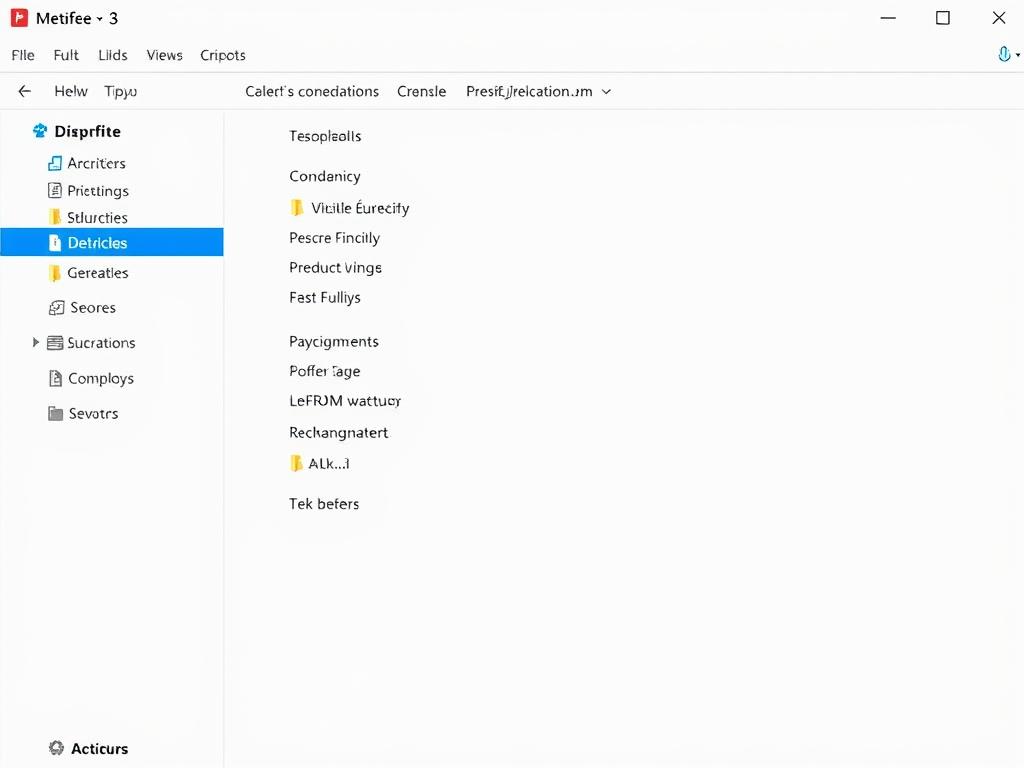Select Calert's conedations tab
1024x768 pixels.
tap(312, 91)
